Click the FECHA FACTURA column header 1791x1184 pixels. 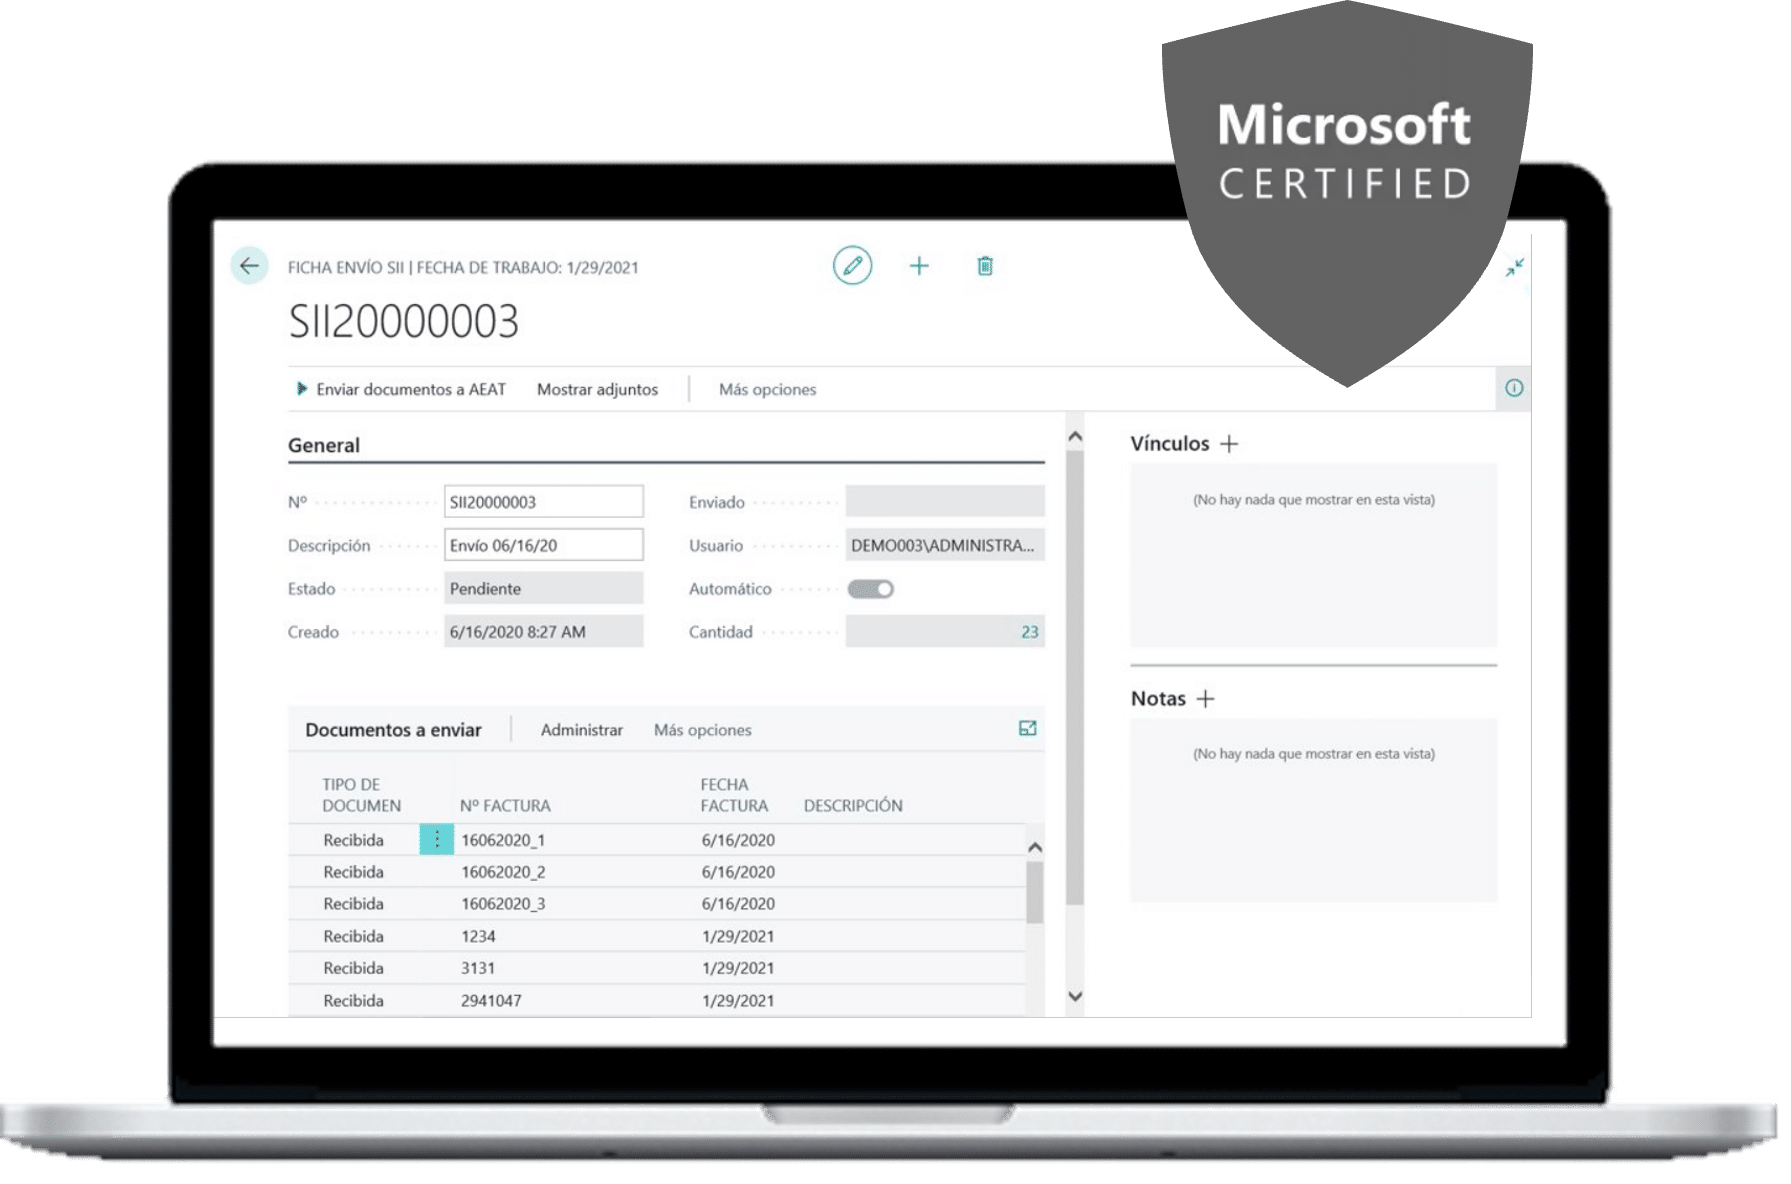(x=734, y=795)
